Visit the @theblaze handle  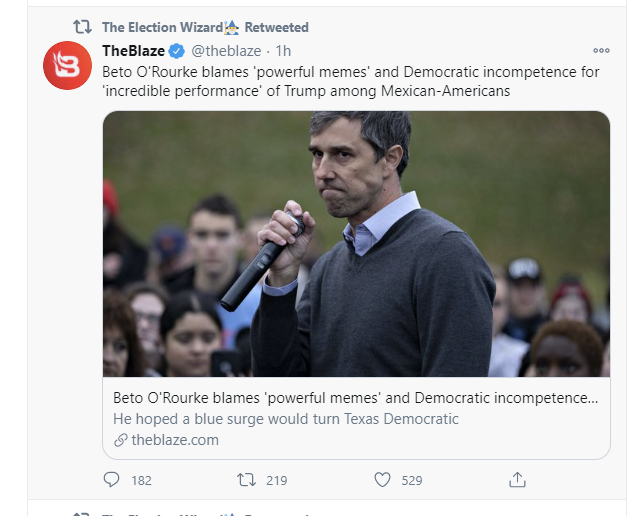(226, 51)
